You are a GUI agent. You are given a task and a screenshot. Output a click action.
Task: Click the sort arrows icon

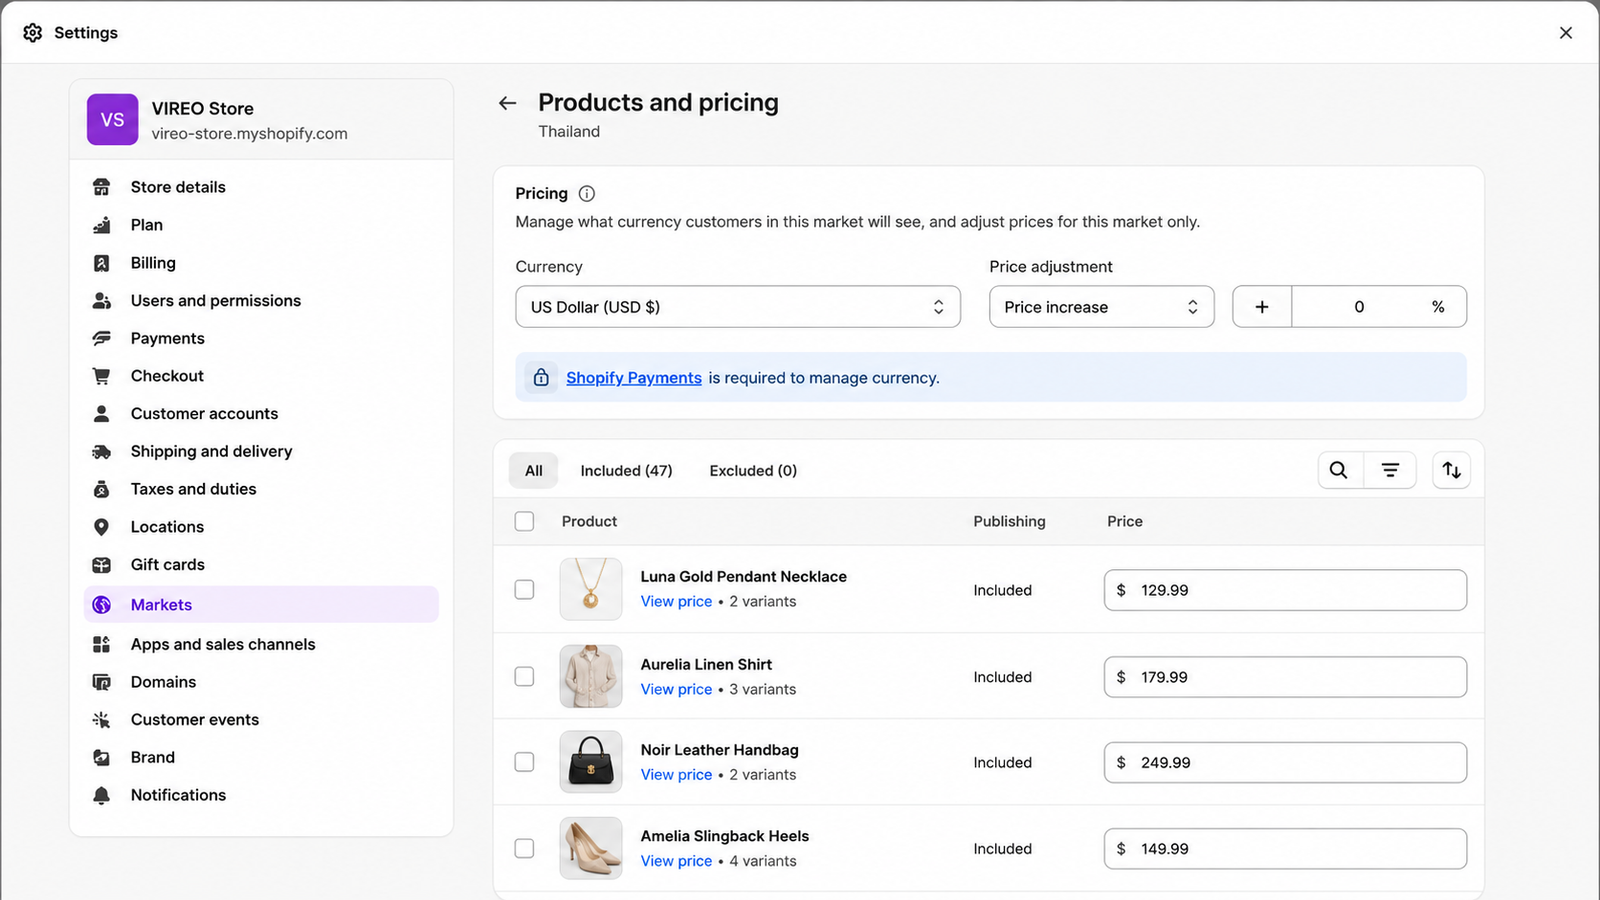click(x=1452, y=470)
